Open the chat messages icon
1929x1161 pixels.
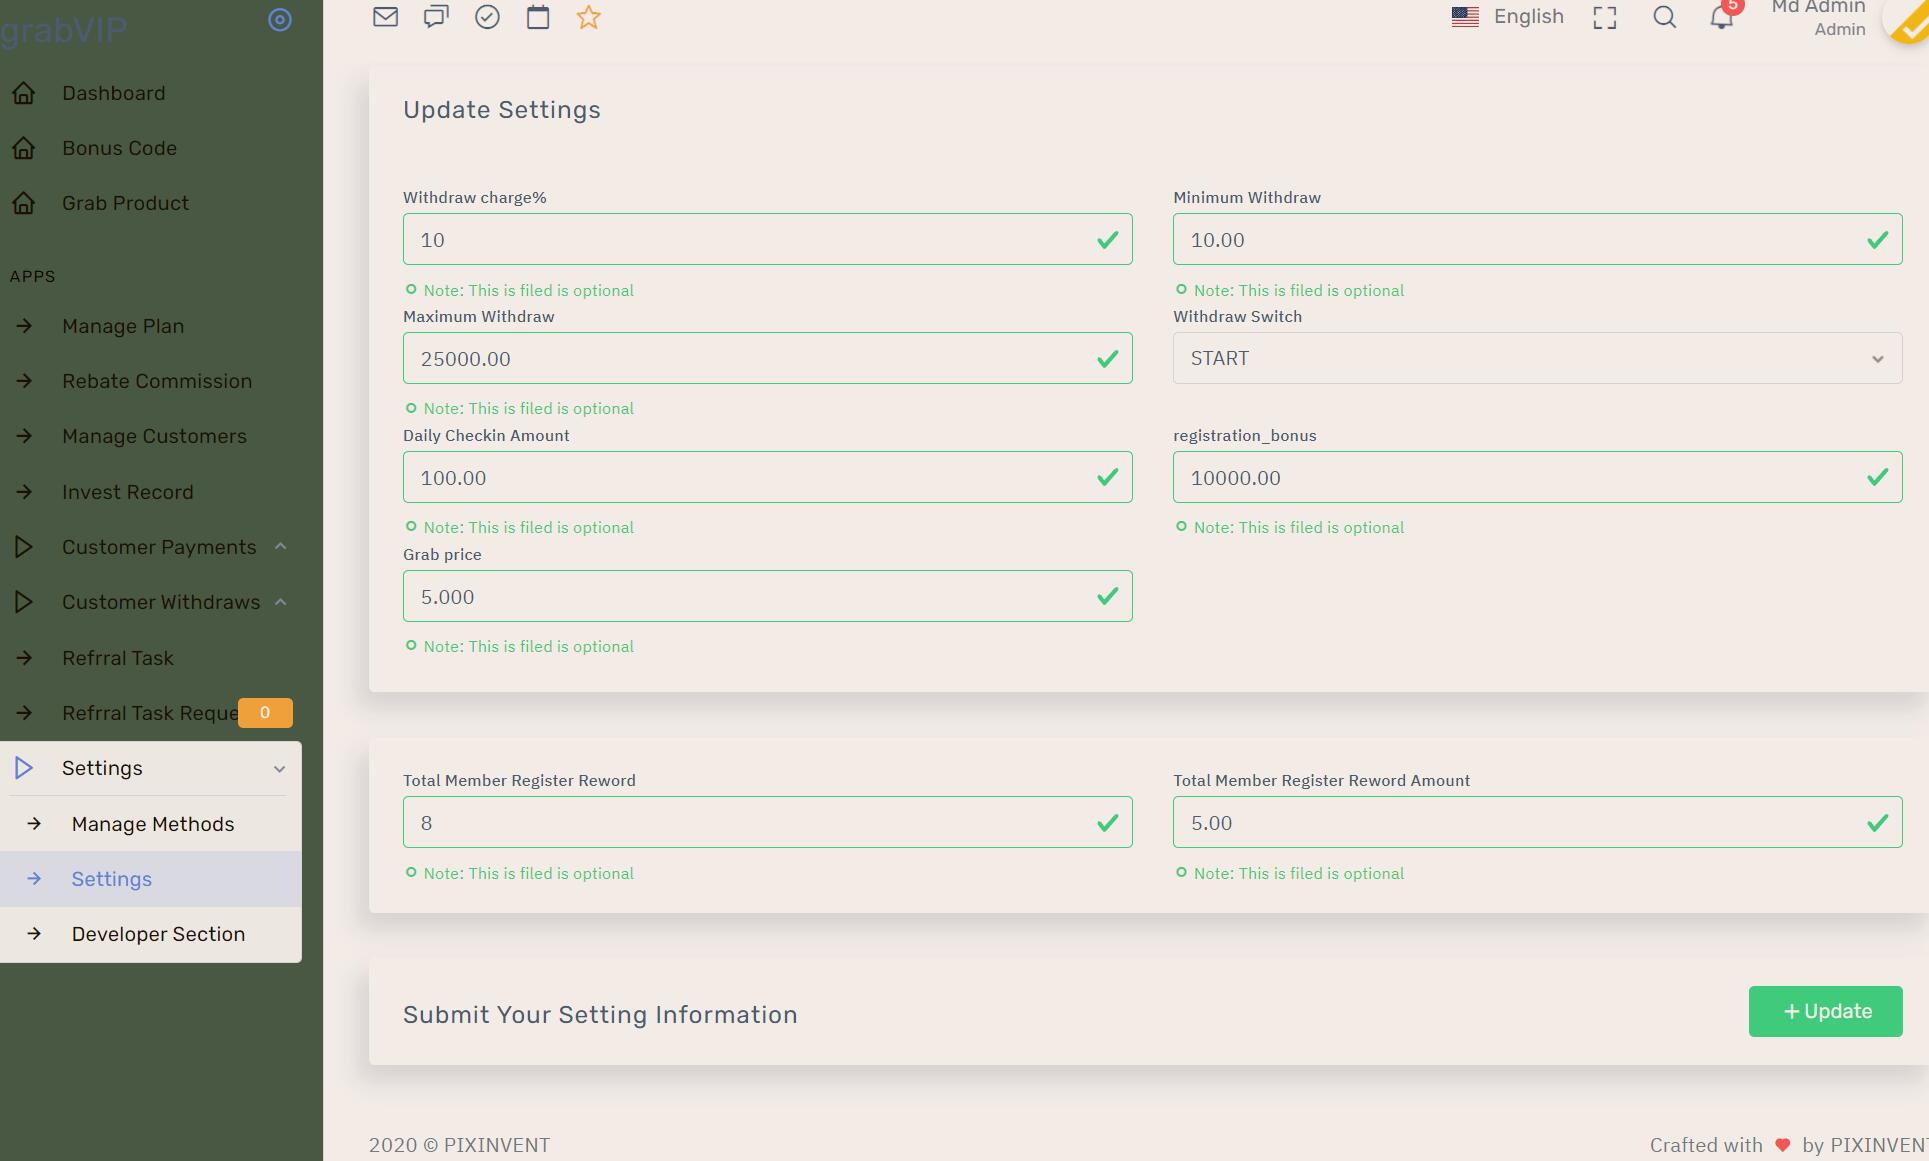(x=436, y=17)
